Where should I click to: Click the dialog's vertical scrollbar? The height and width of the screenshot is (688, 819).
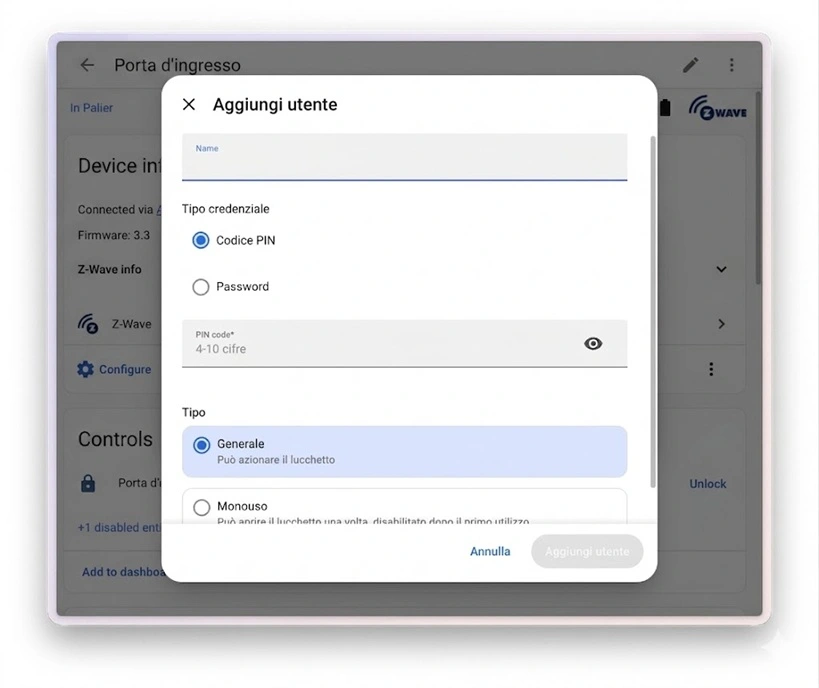click(x=652, y=312)
